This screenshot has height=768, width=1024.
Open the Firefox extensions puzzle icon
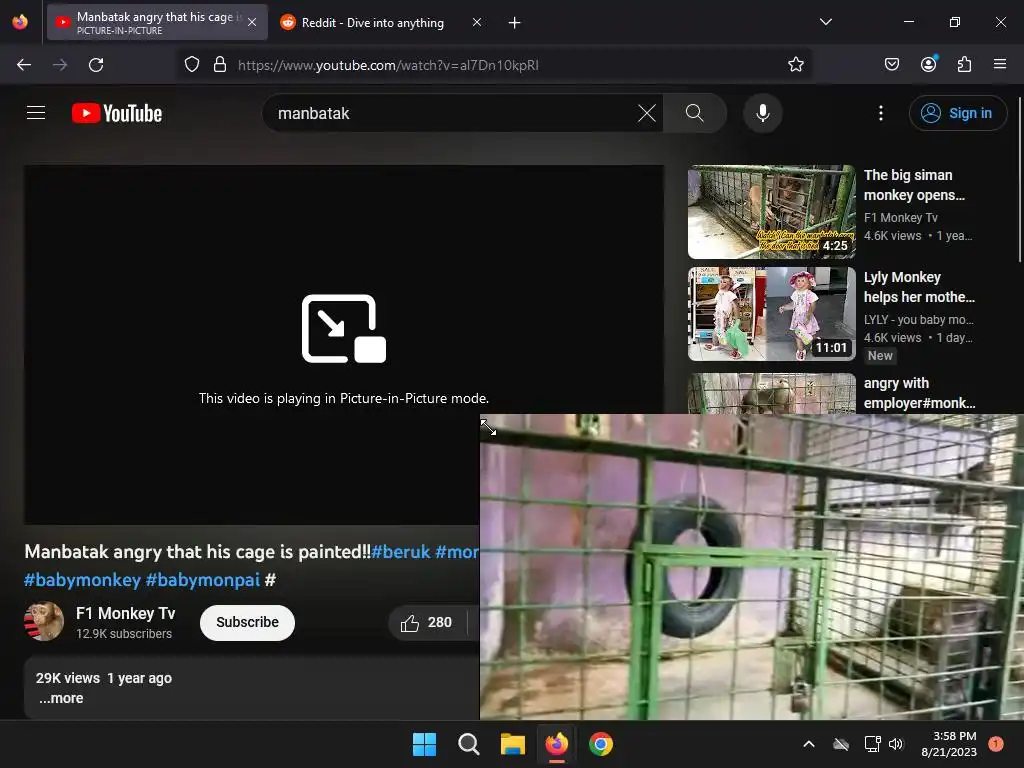click(965, 65)
